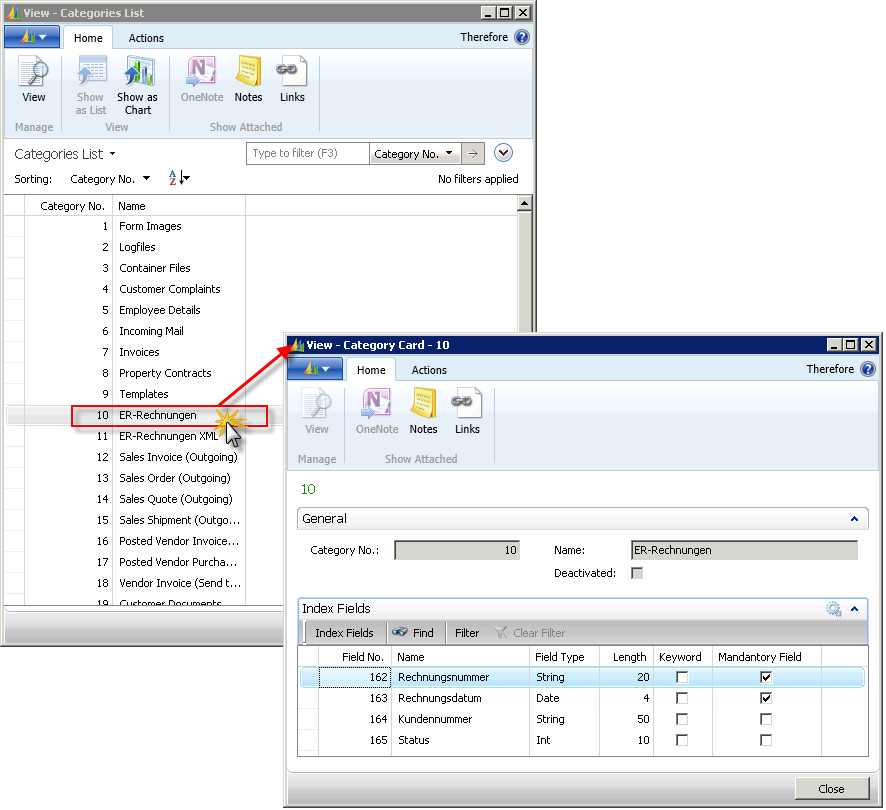Open the Category No. filter dropdown
886x810 pixels.
(x=415, y=154)
